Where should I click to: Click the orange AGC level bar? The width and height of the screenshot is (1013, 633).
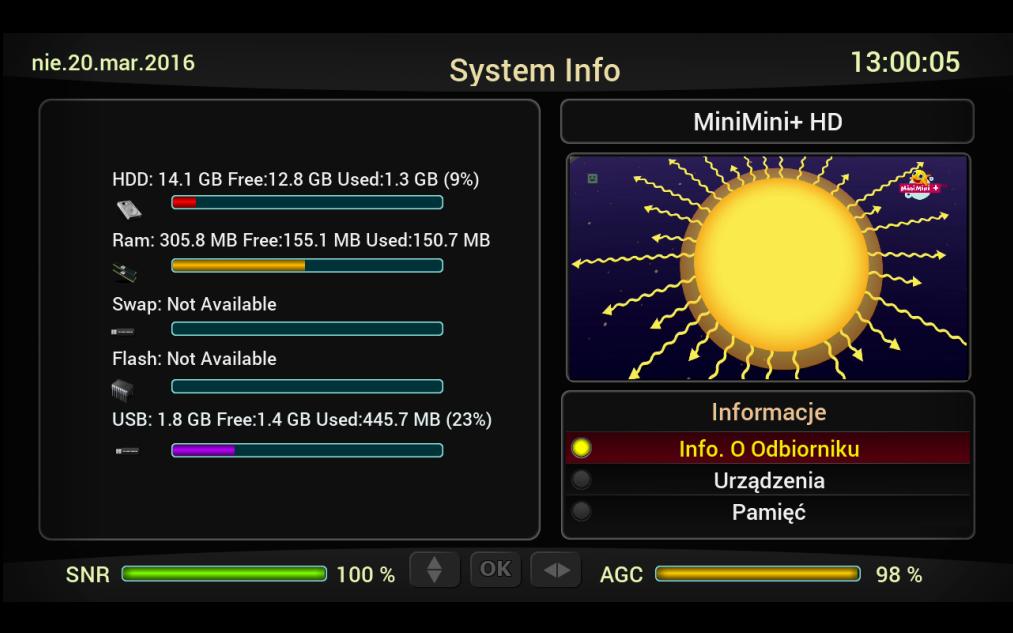click(757, 574)
